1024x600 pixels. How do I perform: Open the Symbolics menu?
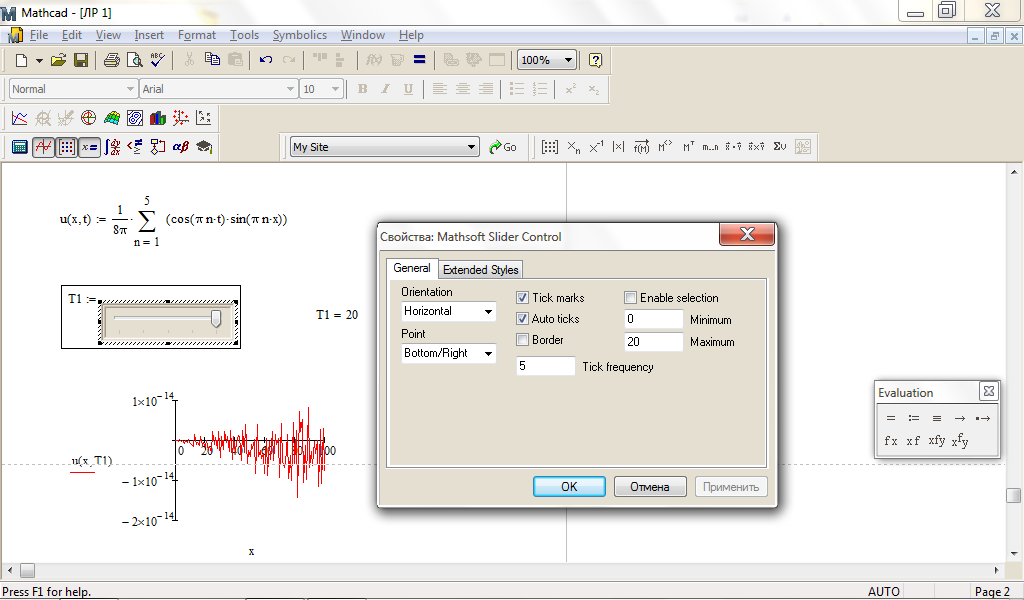pos(300,35)
